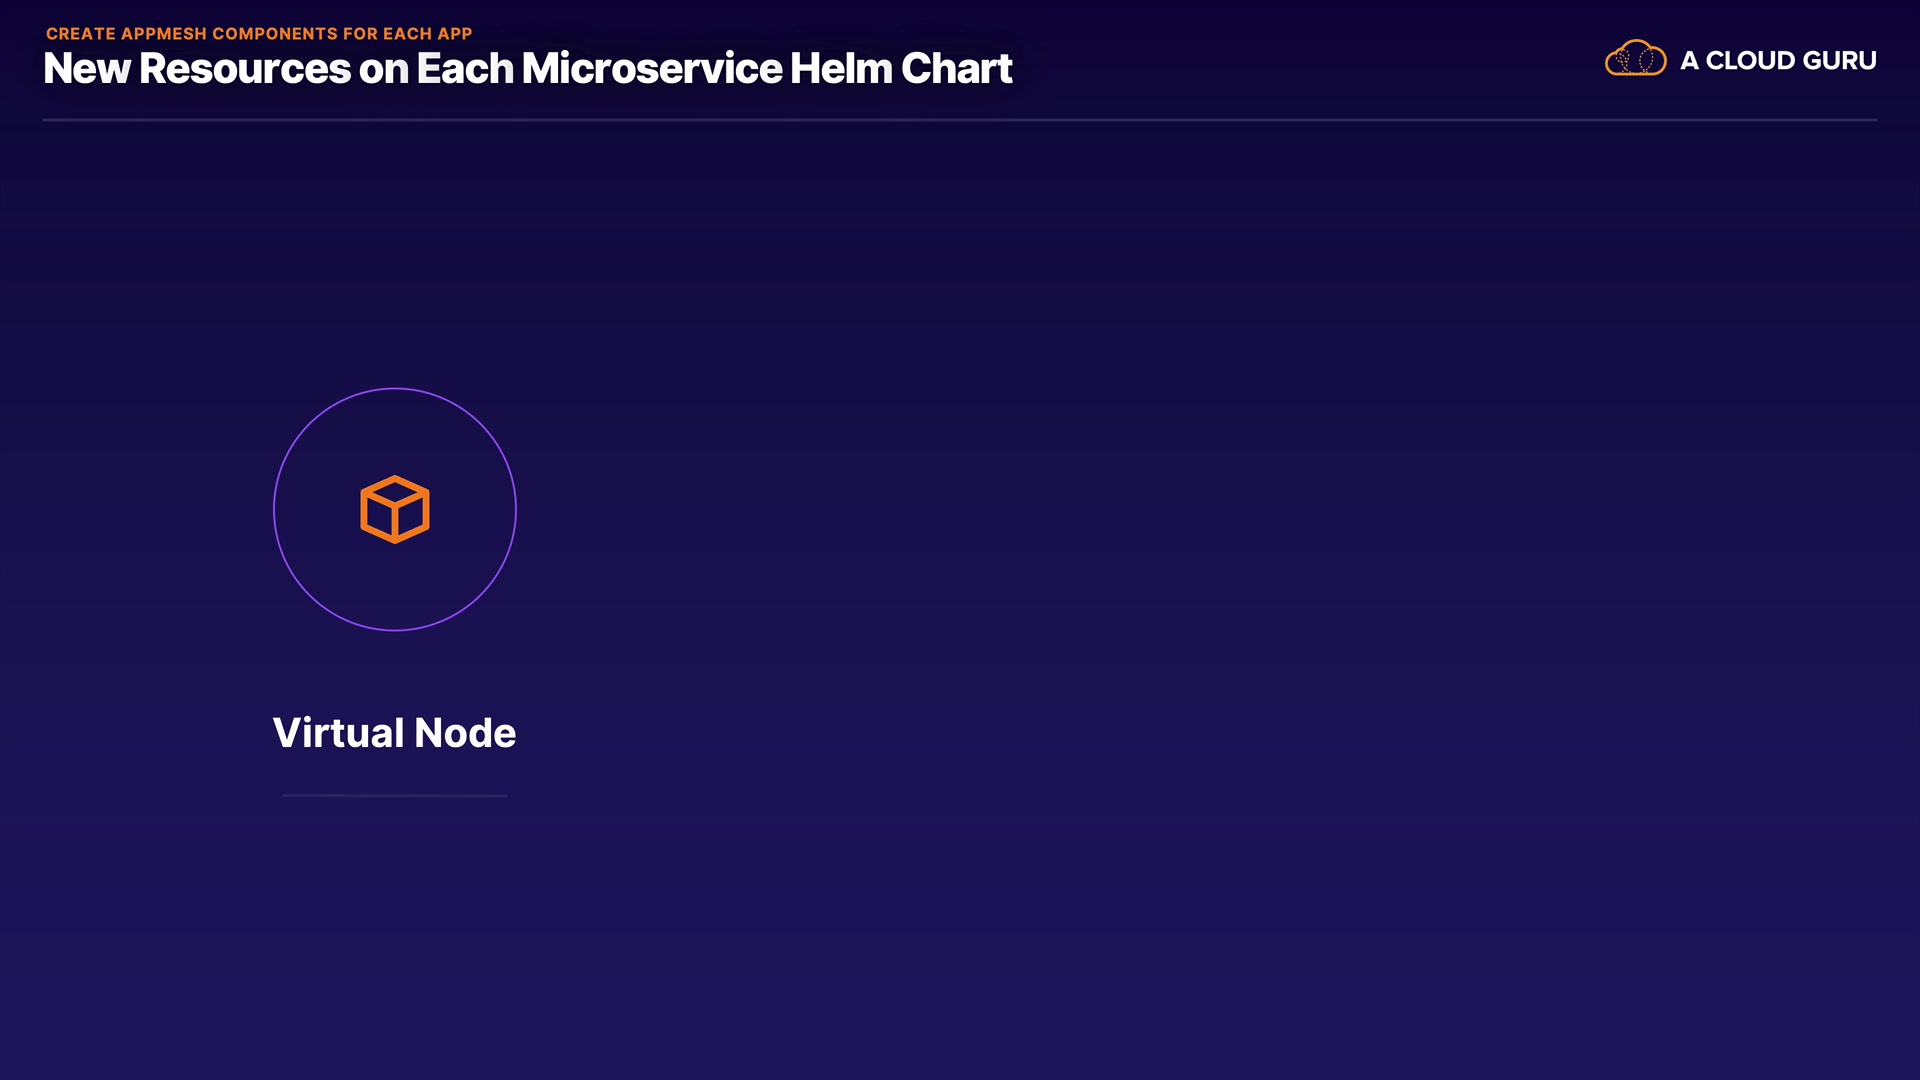Click the "A CLOUD GURU" brand text
Viewport: 1920px width, 1080px height.
pyautogui.click(x=1778, y=61)
